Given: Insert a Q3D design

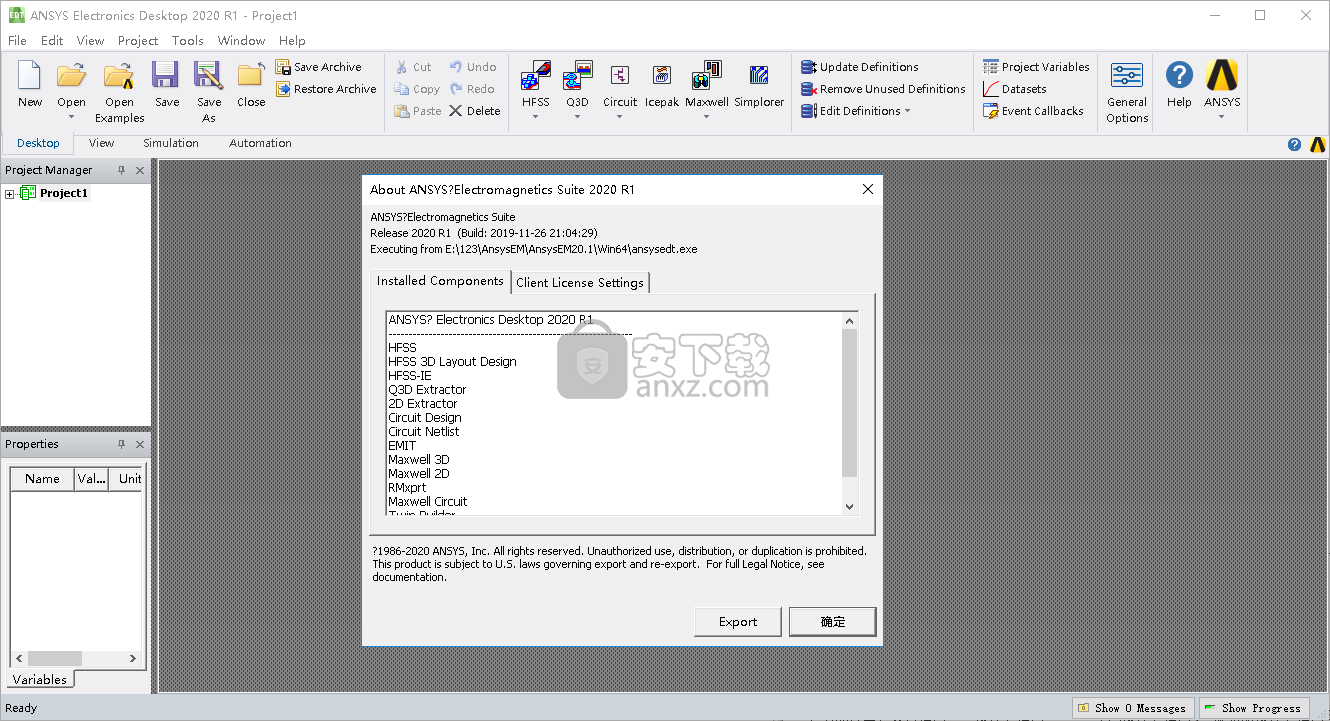Looking at the screenshot, I should pos(577,84).
